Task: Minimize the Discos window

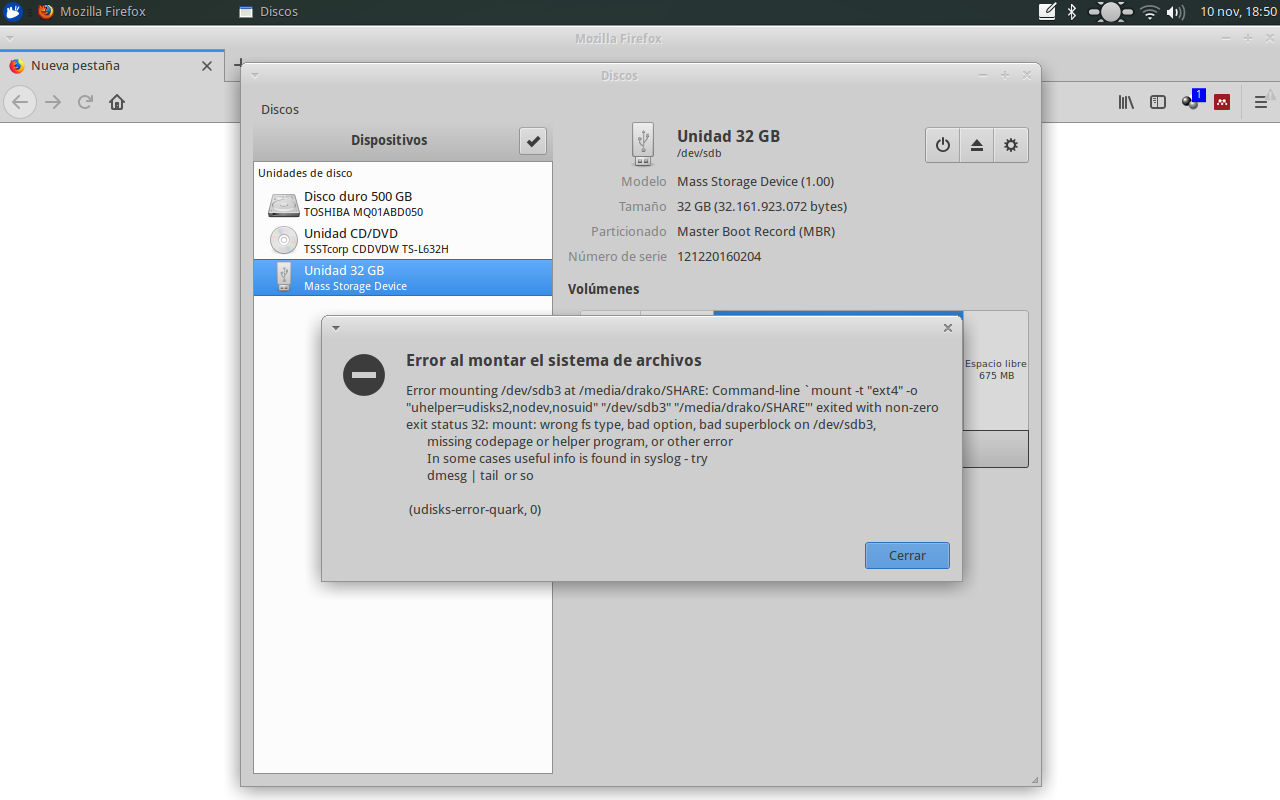Action: click(x=984, y=75)
